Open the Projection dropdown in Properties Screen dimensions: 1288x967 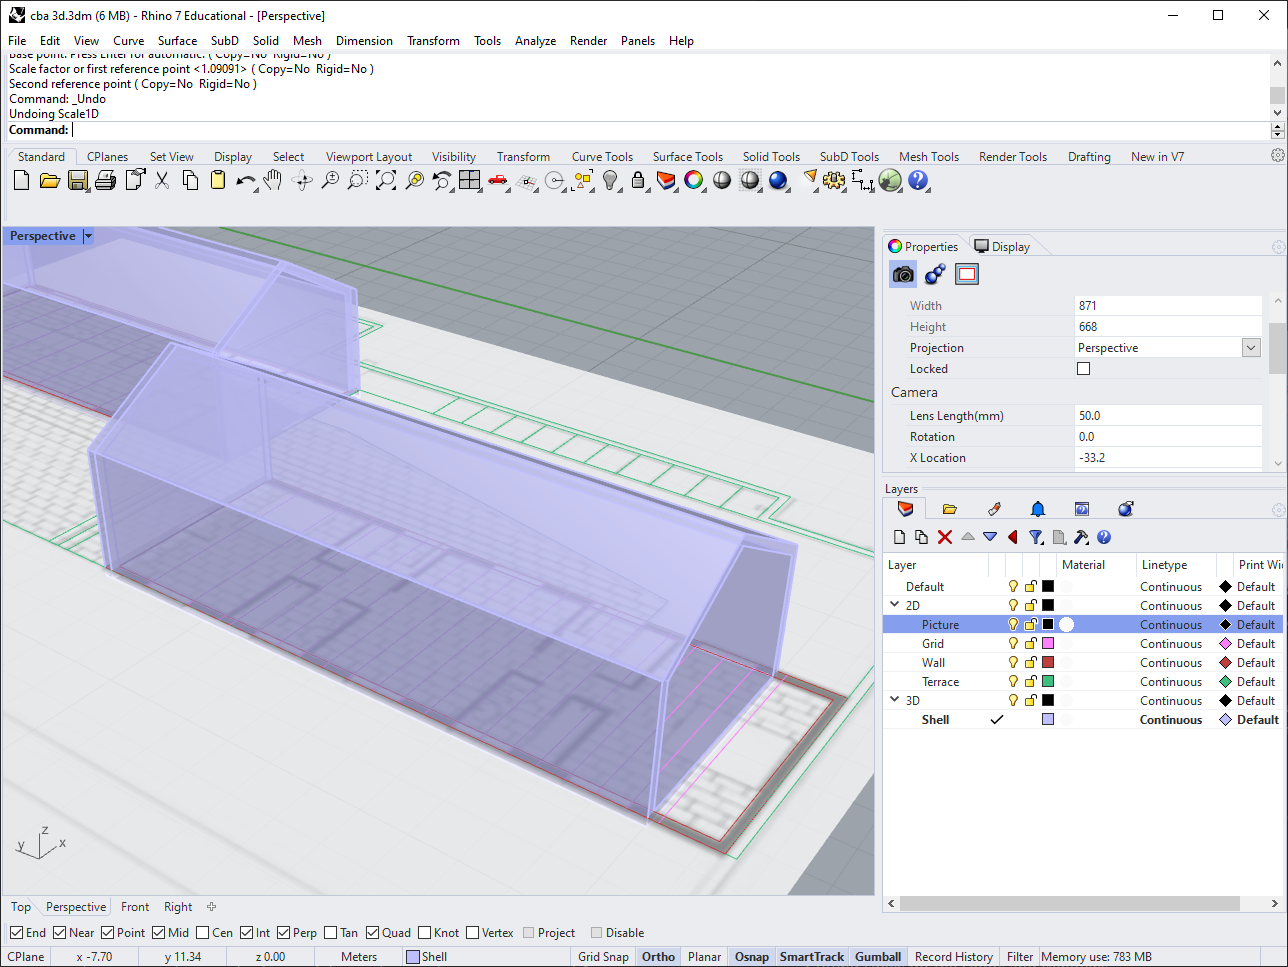click(x=1250, y=347)
